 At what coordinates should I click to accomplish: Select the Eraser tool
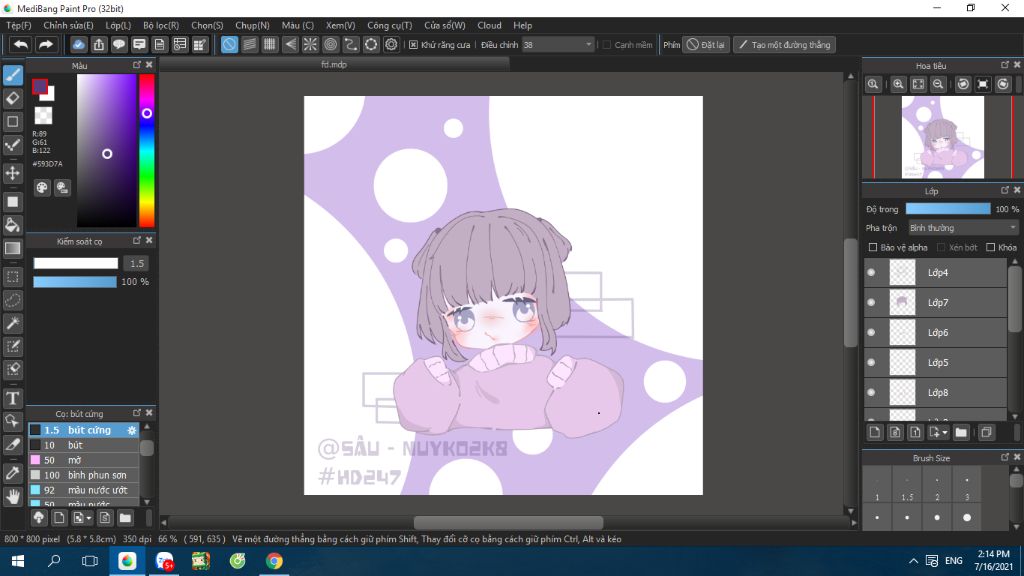12,99
